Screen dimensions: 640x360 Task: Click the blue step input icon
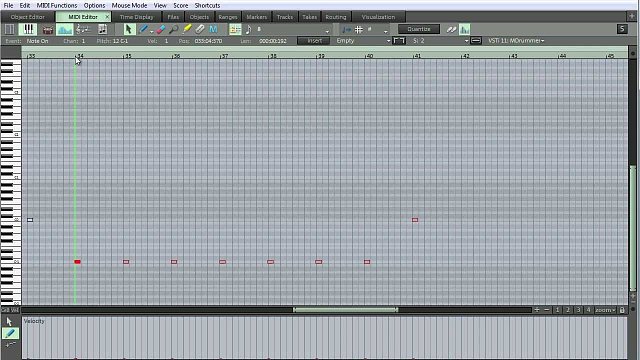pyautogui.click(x=346, y=29)
